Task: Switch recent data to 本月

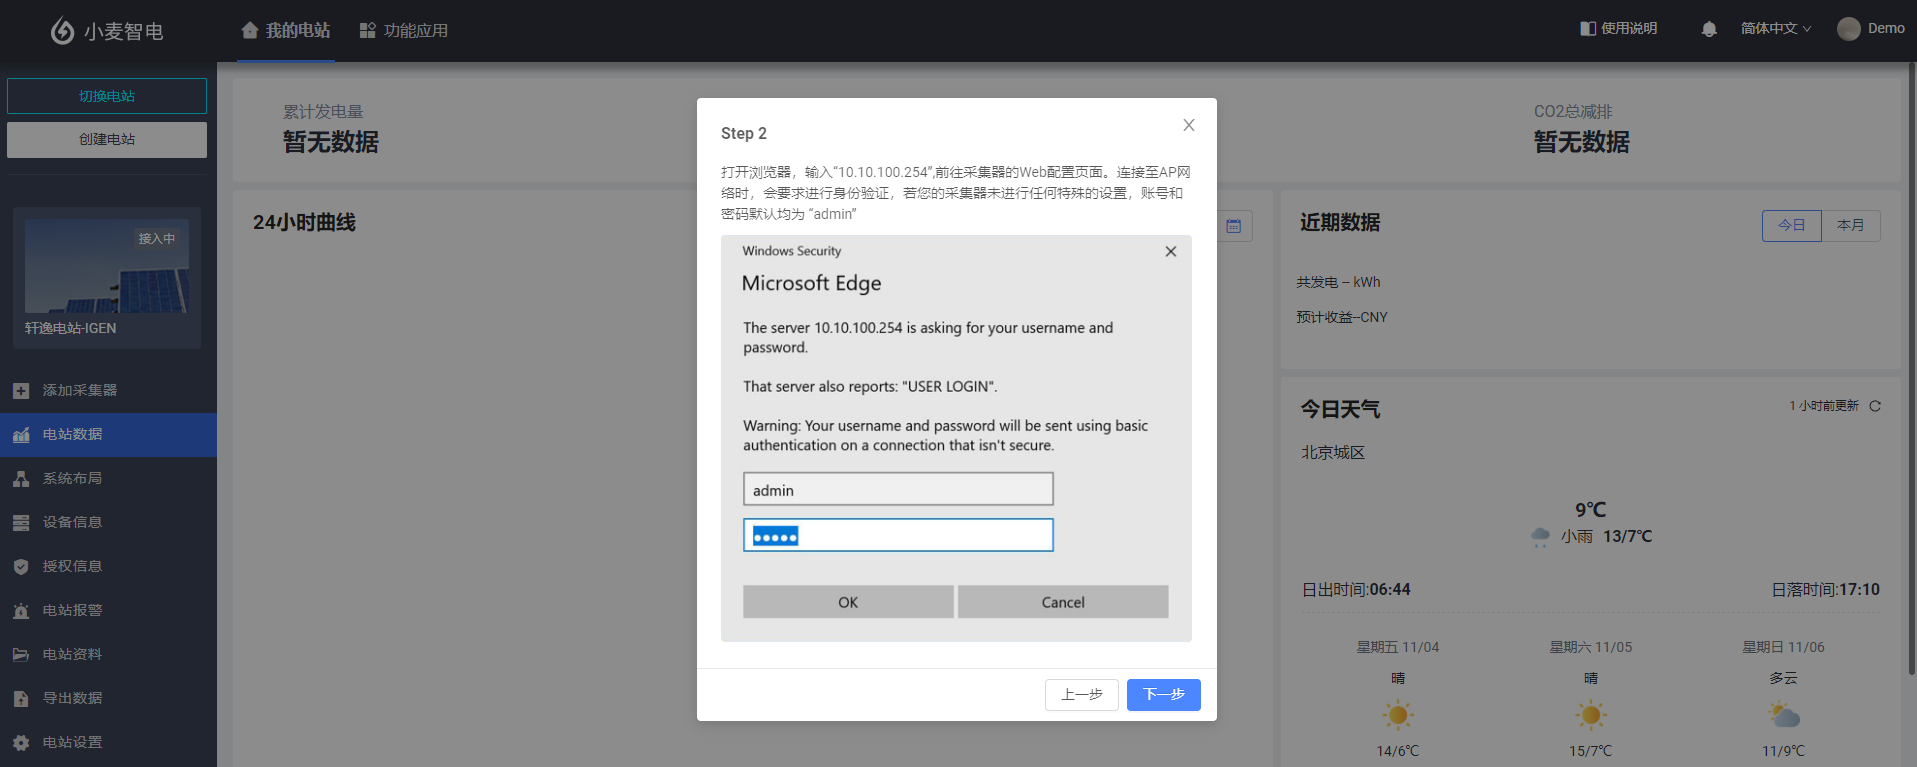Action: (x=1850, y=225)
